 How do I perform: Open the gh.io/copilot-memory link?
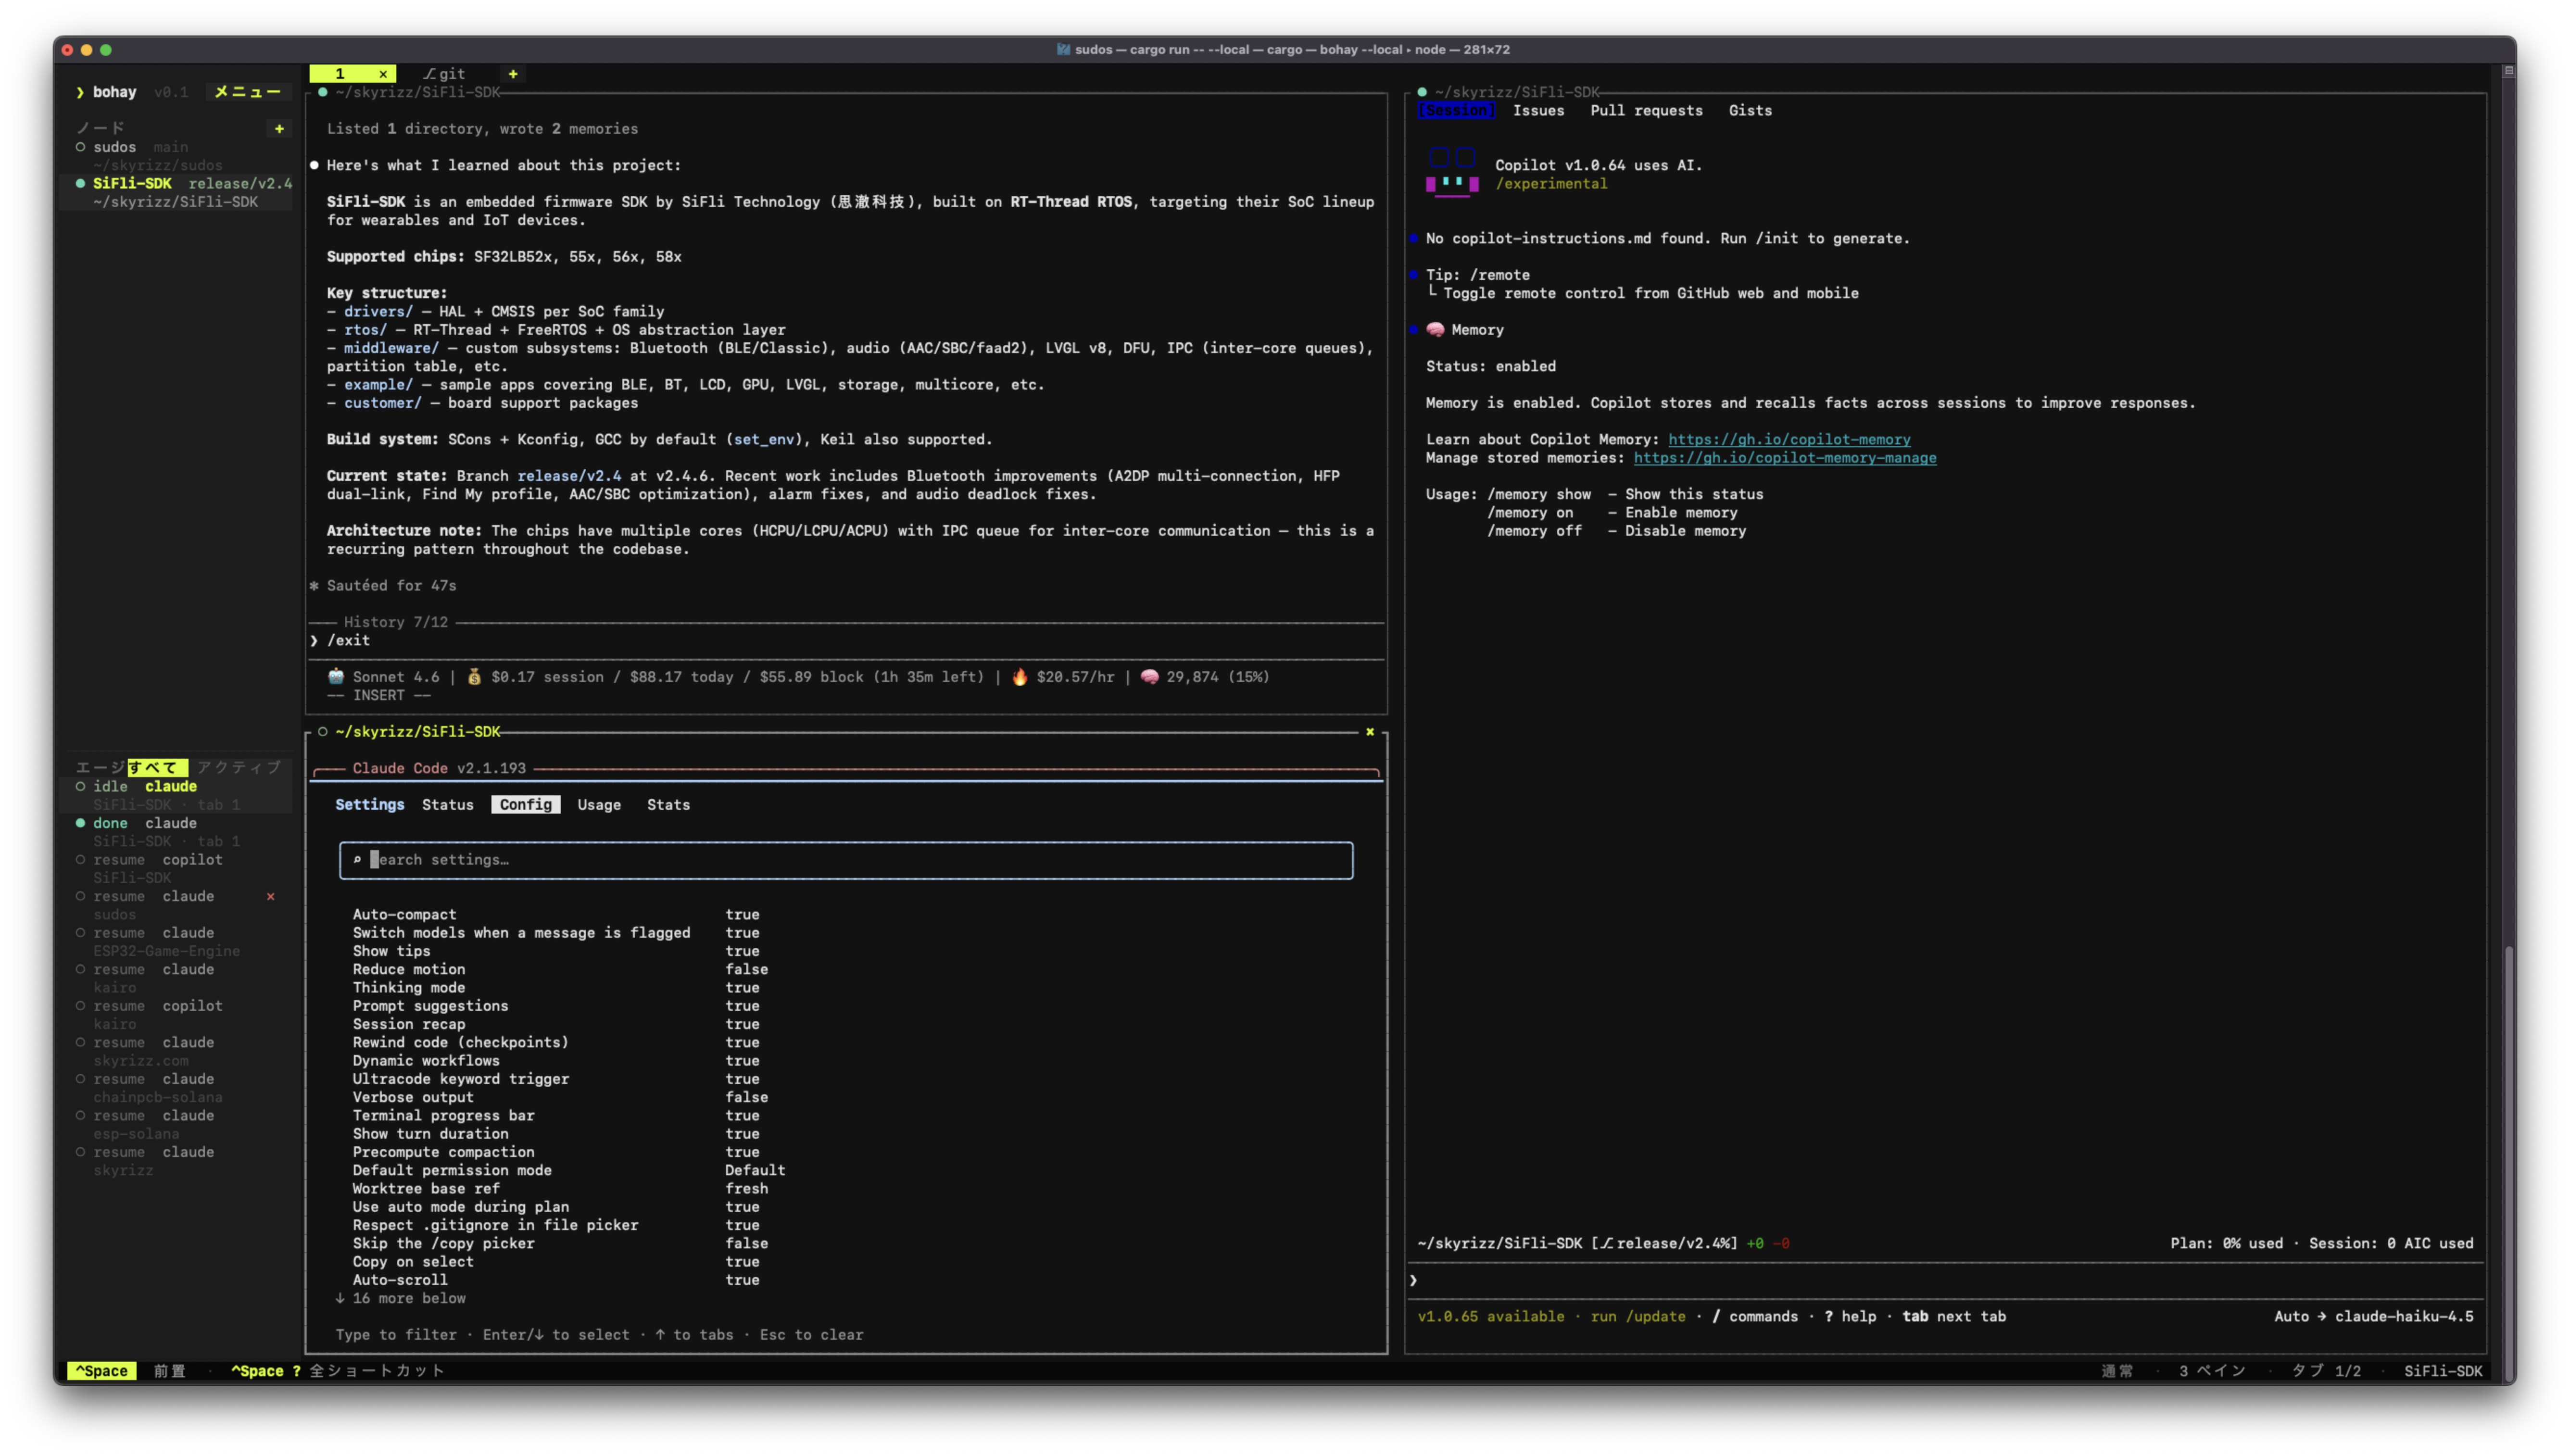click(x=1789, y=439)
